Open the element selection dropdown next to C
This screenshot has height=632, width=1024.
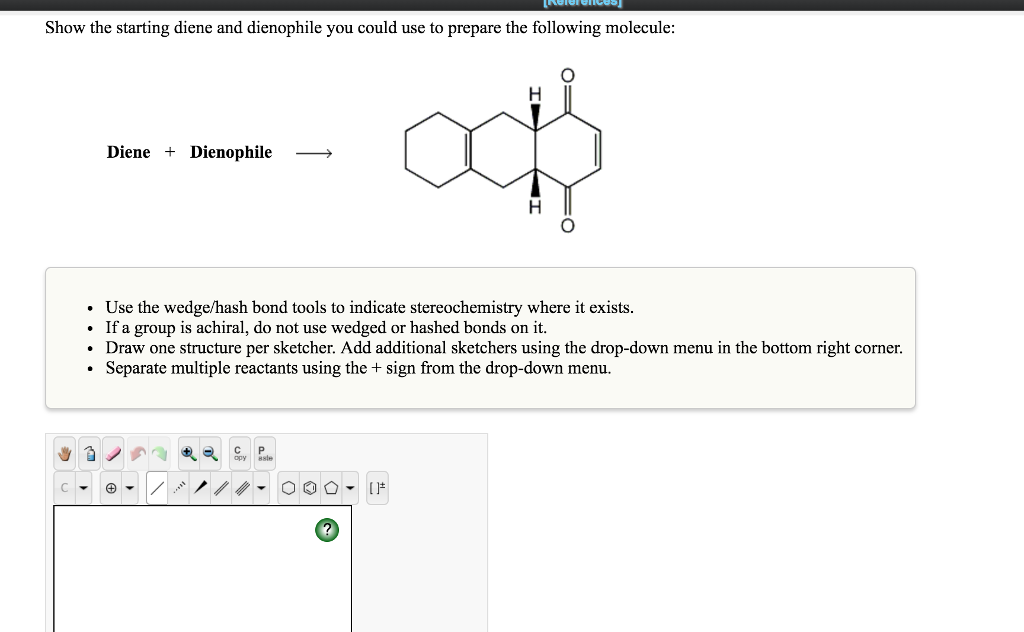coord(82,487)
